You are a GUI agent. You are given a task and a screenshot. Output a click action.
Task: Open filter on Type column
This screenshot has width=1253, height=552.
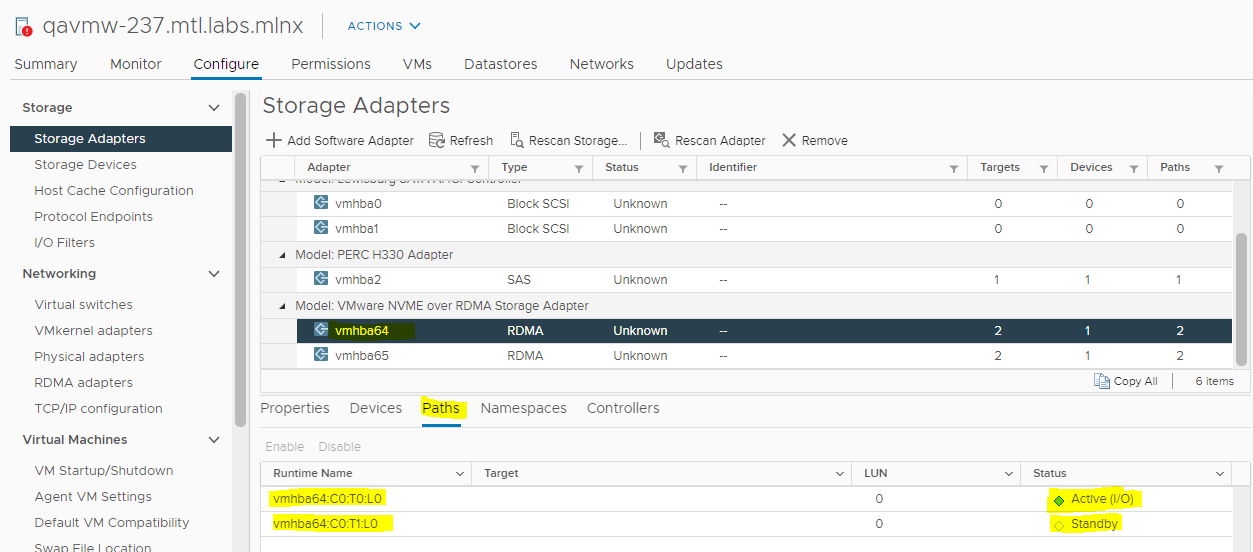click(x=579, y=168)
